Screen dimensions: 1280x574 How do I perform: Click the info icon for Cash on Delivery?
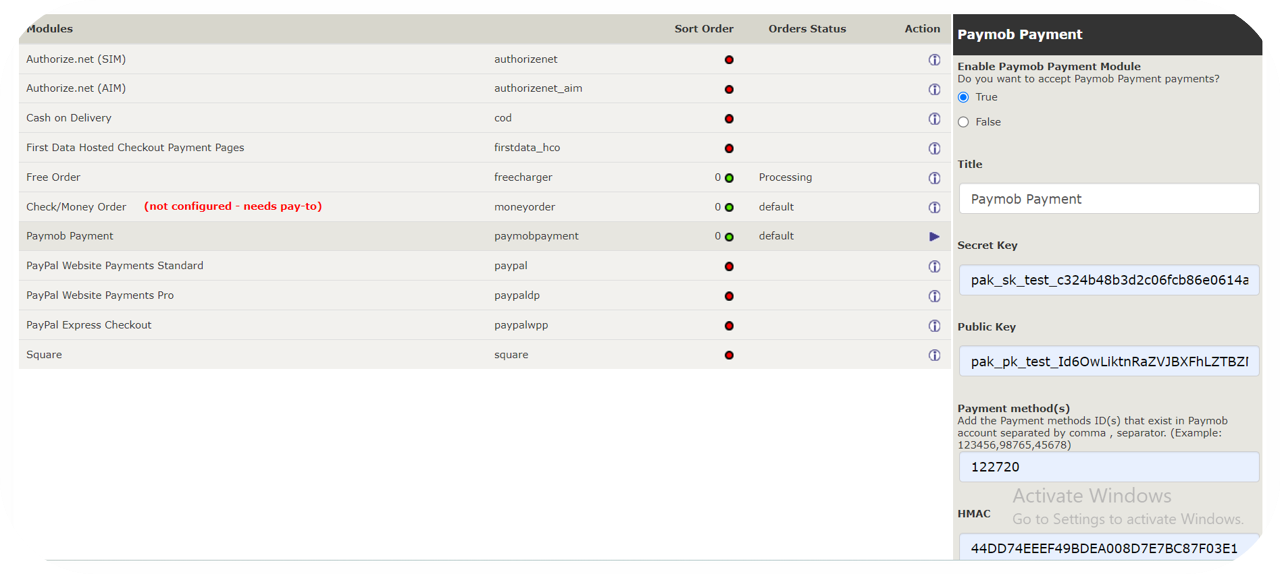click(x=934, y=118)
